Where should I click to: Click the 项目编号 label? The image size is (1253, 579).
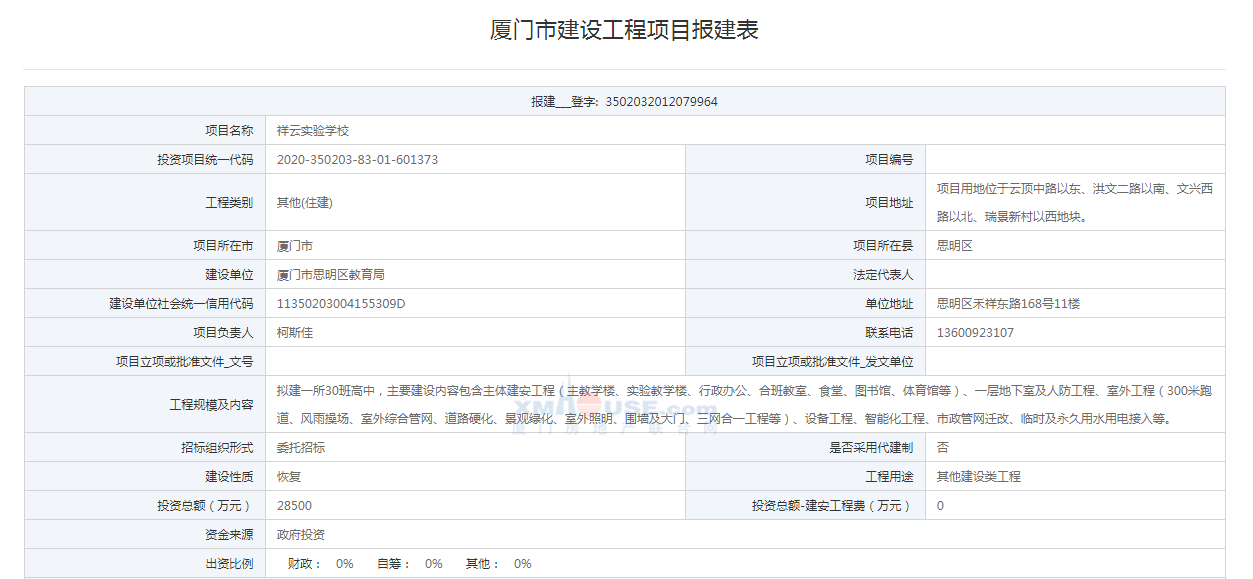point(889,160)
